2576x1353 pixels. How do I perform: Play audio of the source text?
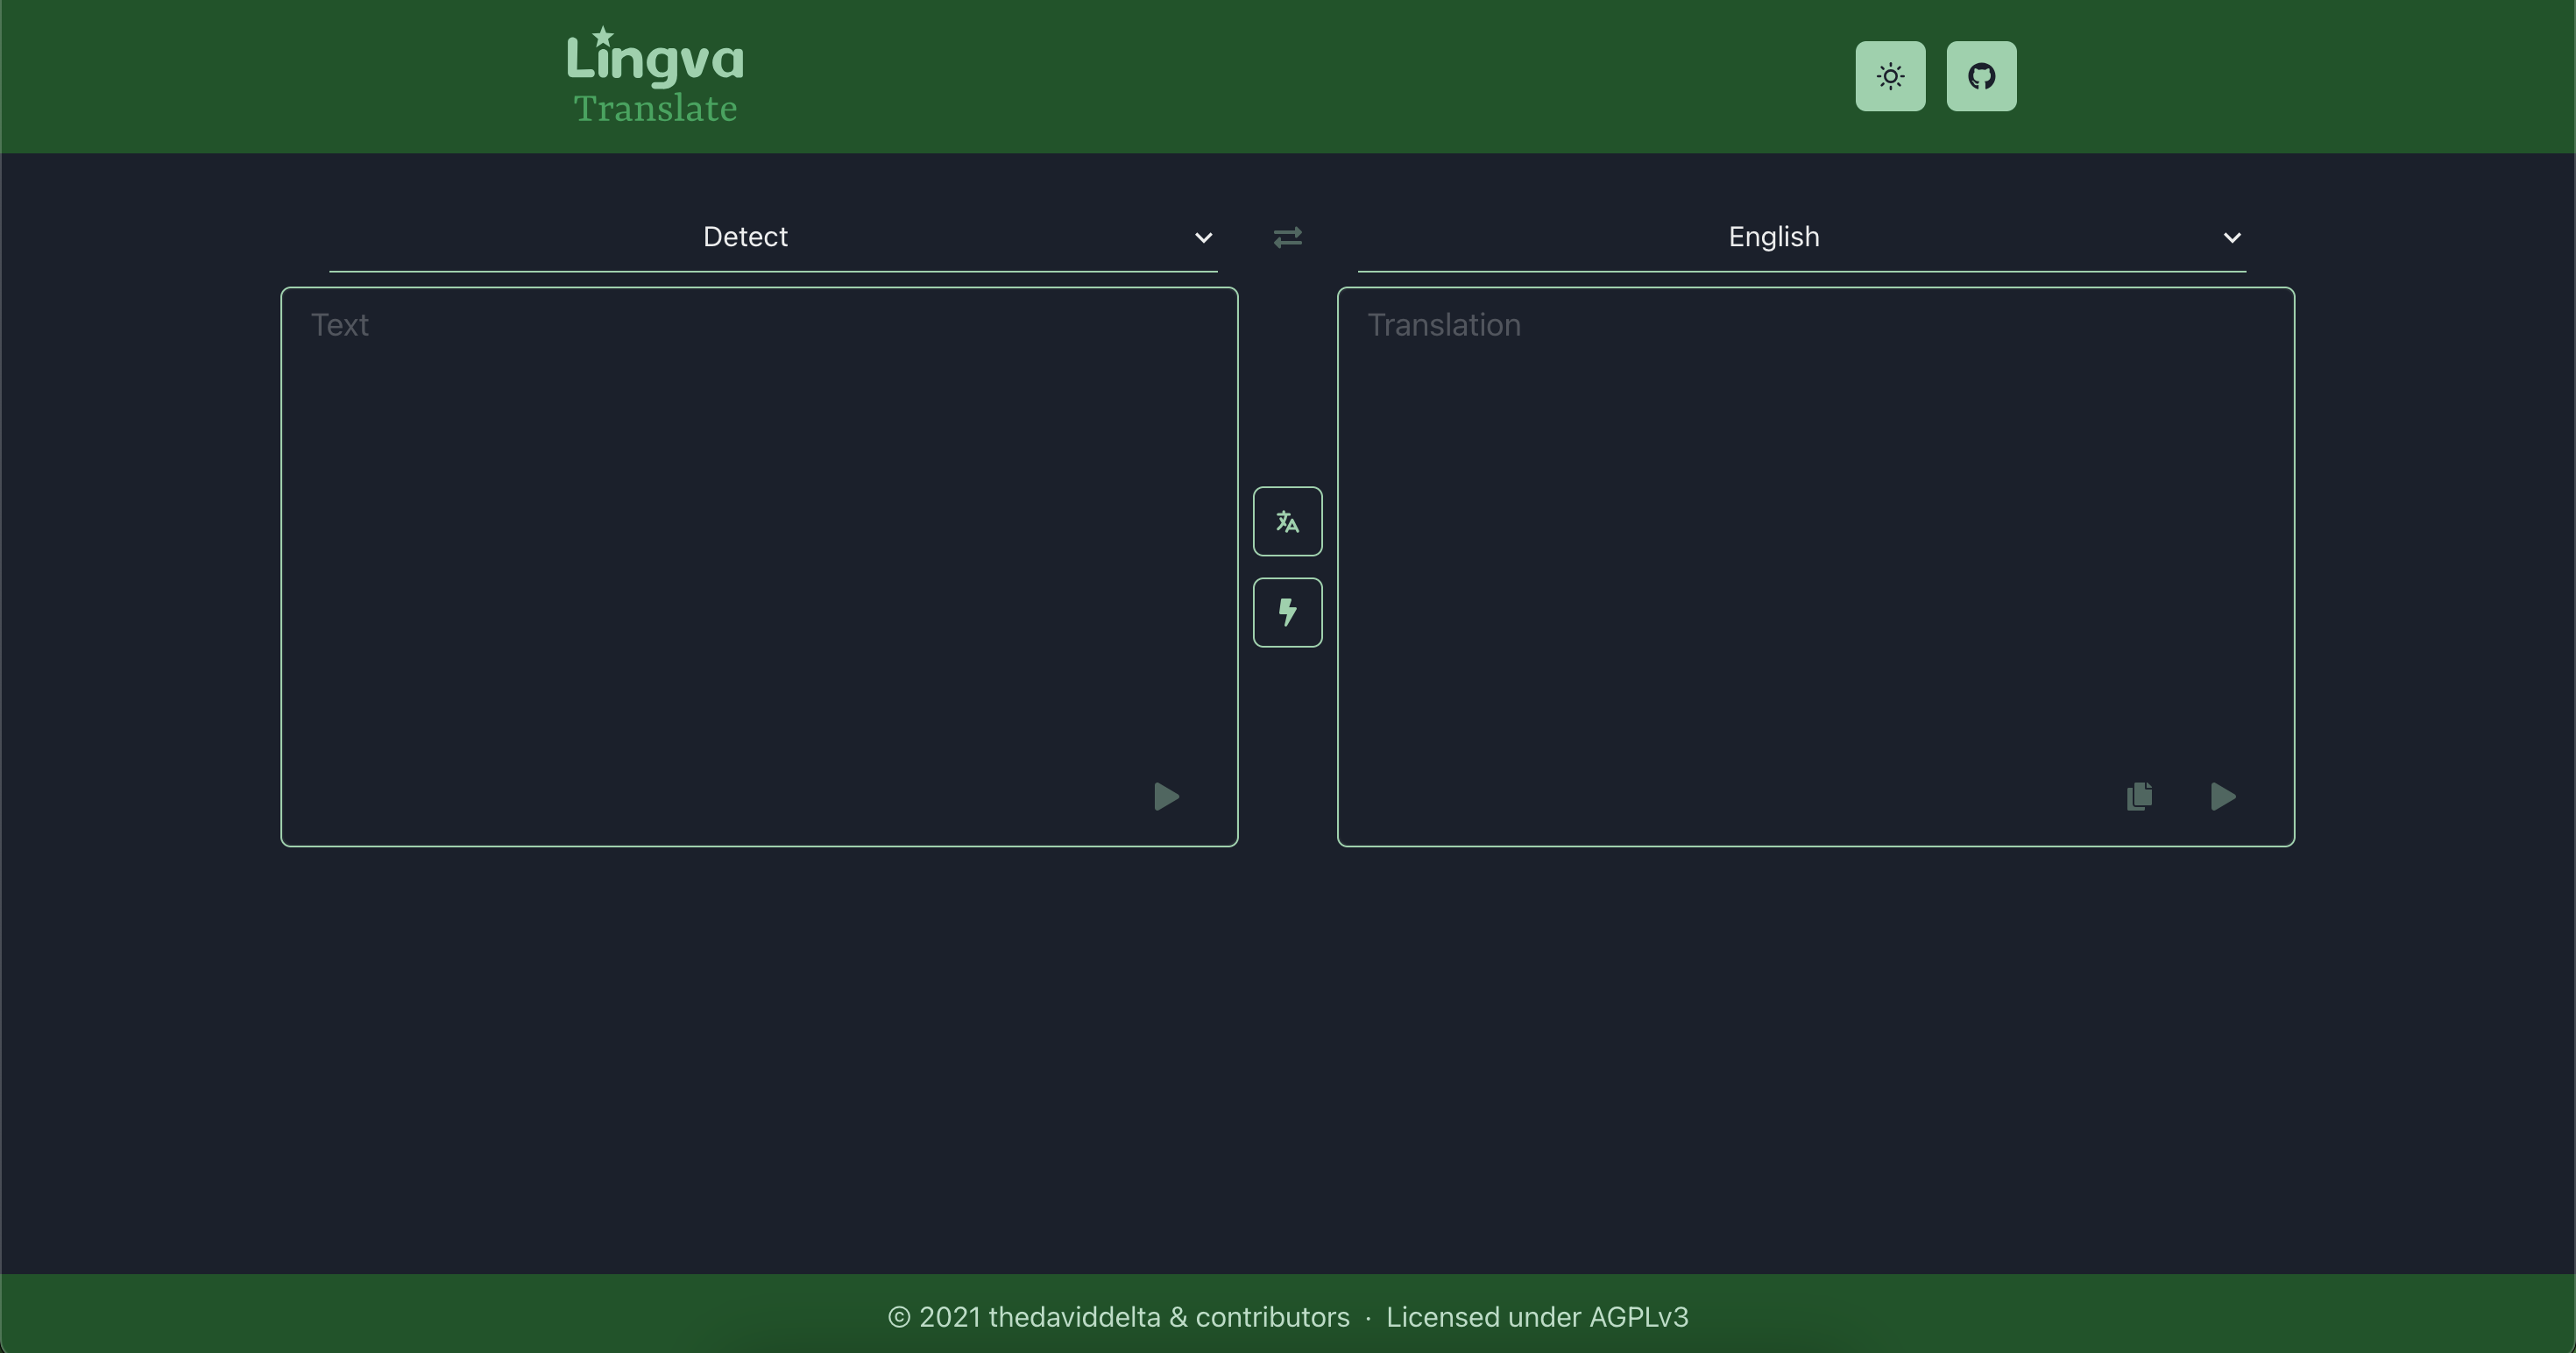pyautogui.click(x=1166, y=796)
